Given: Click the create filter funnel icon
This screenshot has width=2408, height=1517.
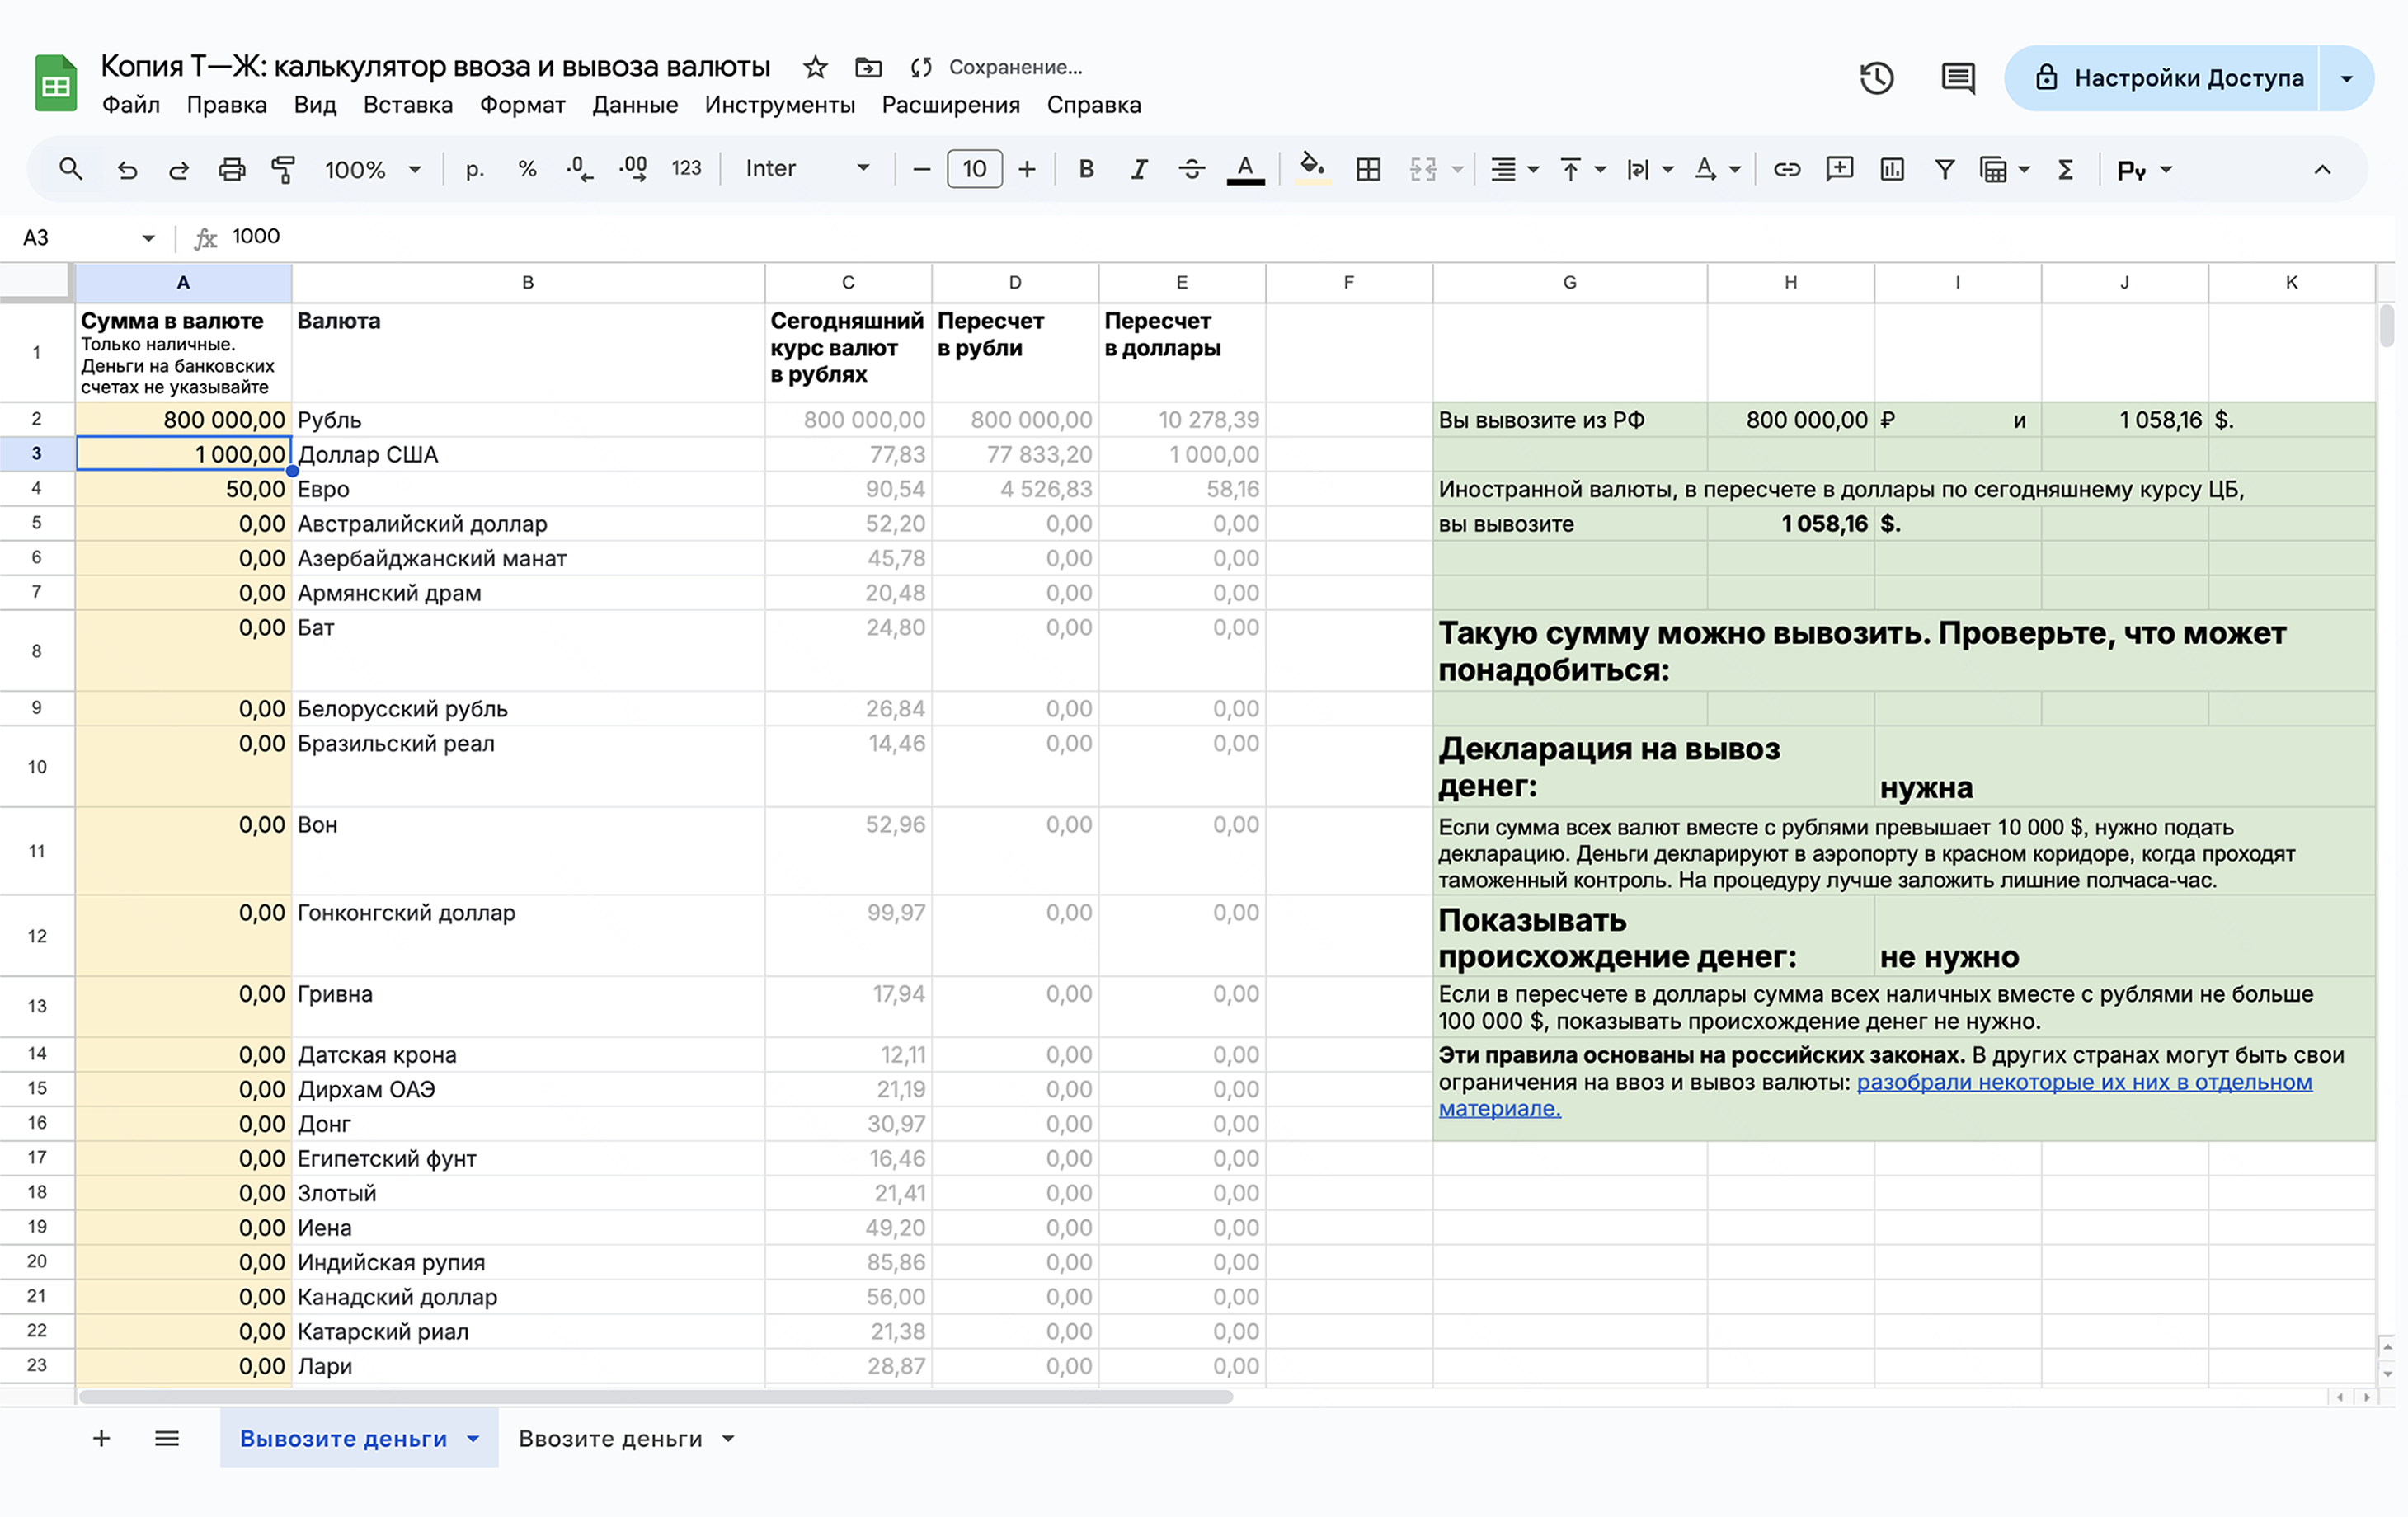Looking at the screenshot, I should (1944, 169).
